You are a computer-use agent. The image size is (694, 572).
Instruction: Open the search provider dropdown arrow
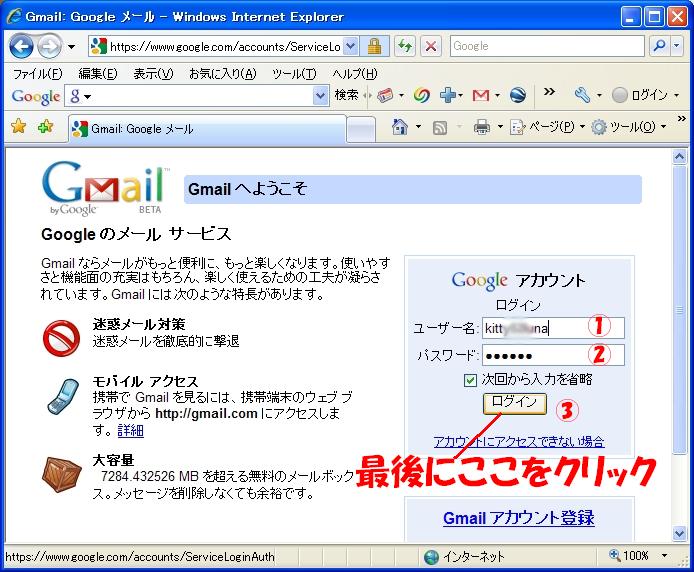click(677, 46)
